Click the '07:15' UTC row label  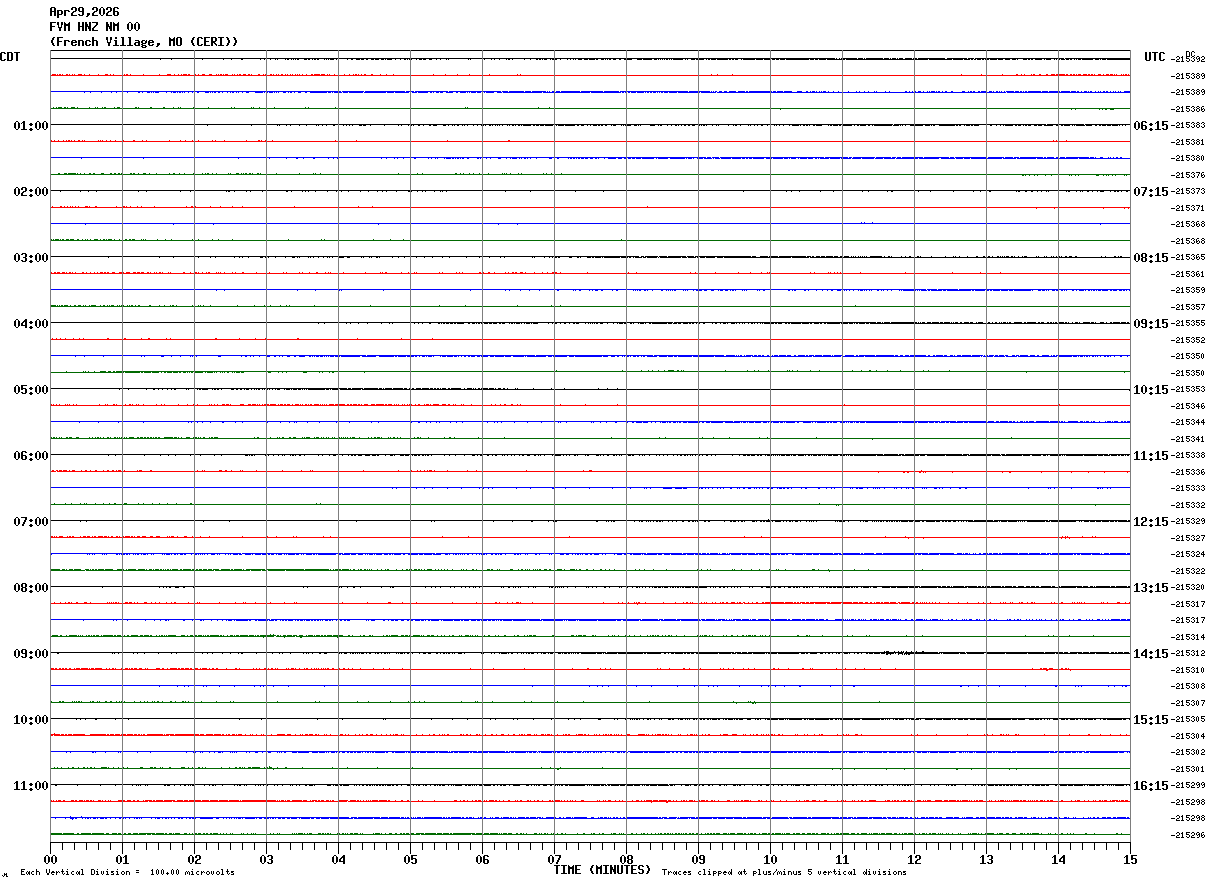tap(1150, 192)
